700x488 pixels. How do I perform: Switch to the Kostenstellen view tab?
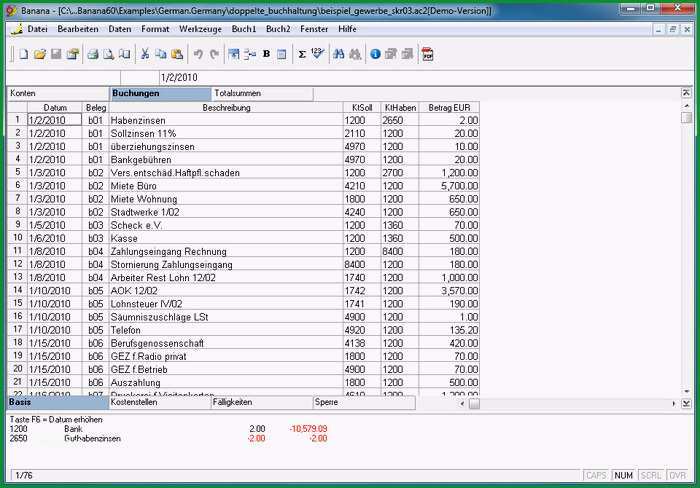(160, 402)
